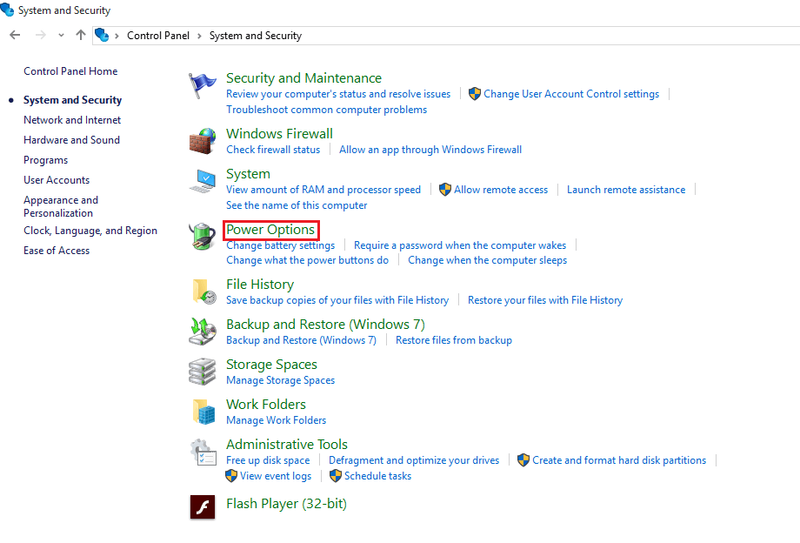The height and width of the screenshot is (543, 800).
Task: Click shield icon beside View event logs
Action: click(231, 476)
